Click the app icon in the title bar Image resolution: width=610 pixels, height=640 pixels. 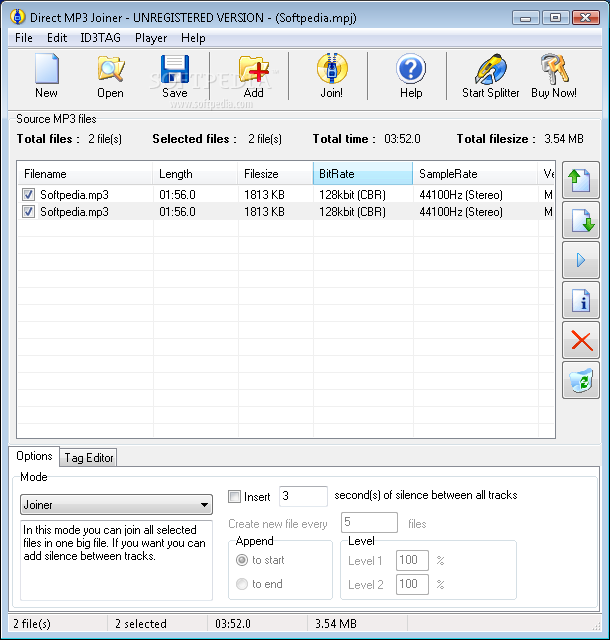click(x=18, y=17)
